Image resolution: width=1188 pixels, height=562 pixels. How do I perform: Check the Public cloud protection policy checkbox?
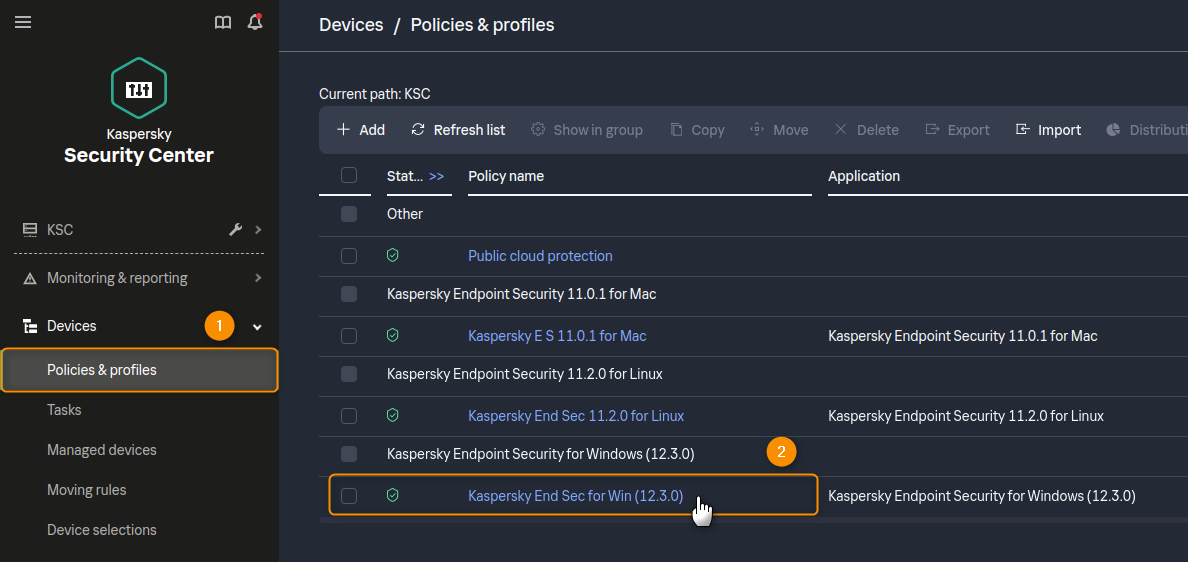pos(349,256)
